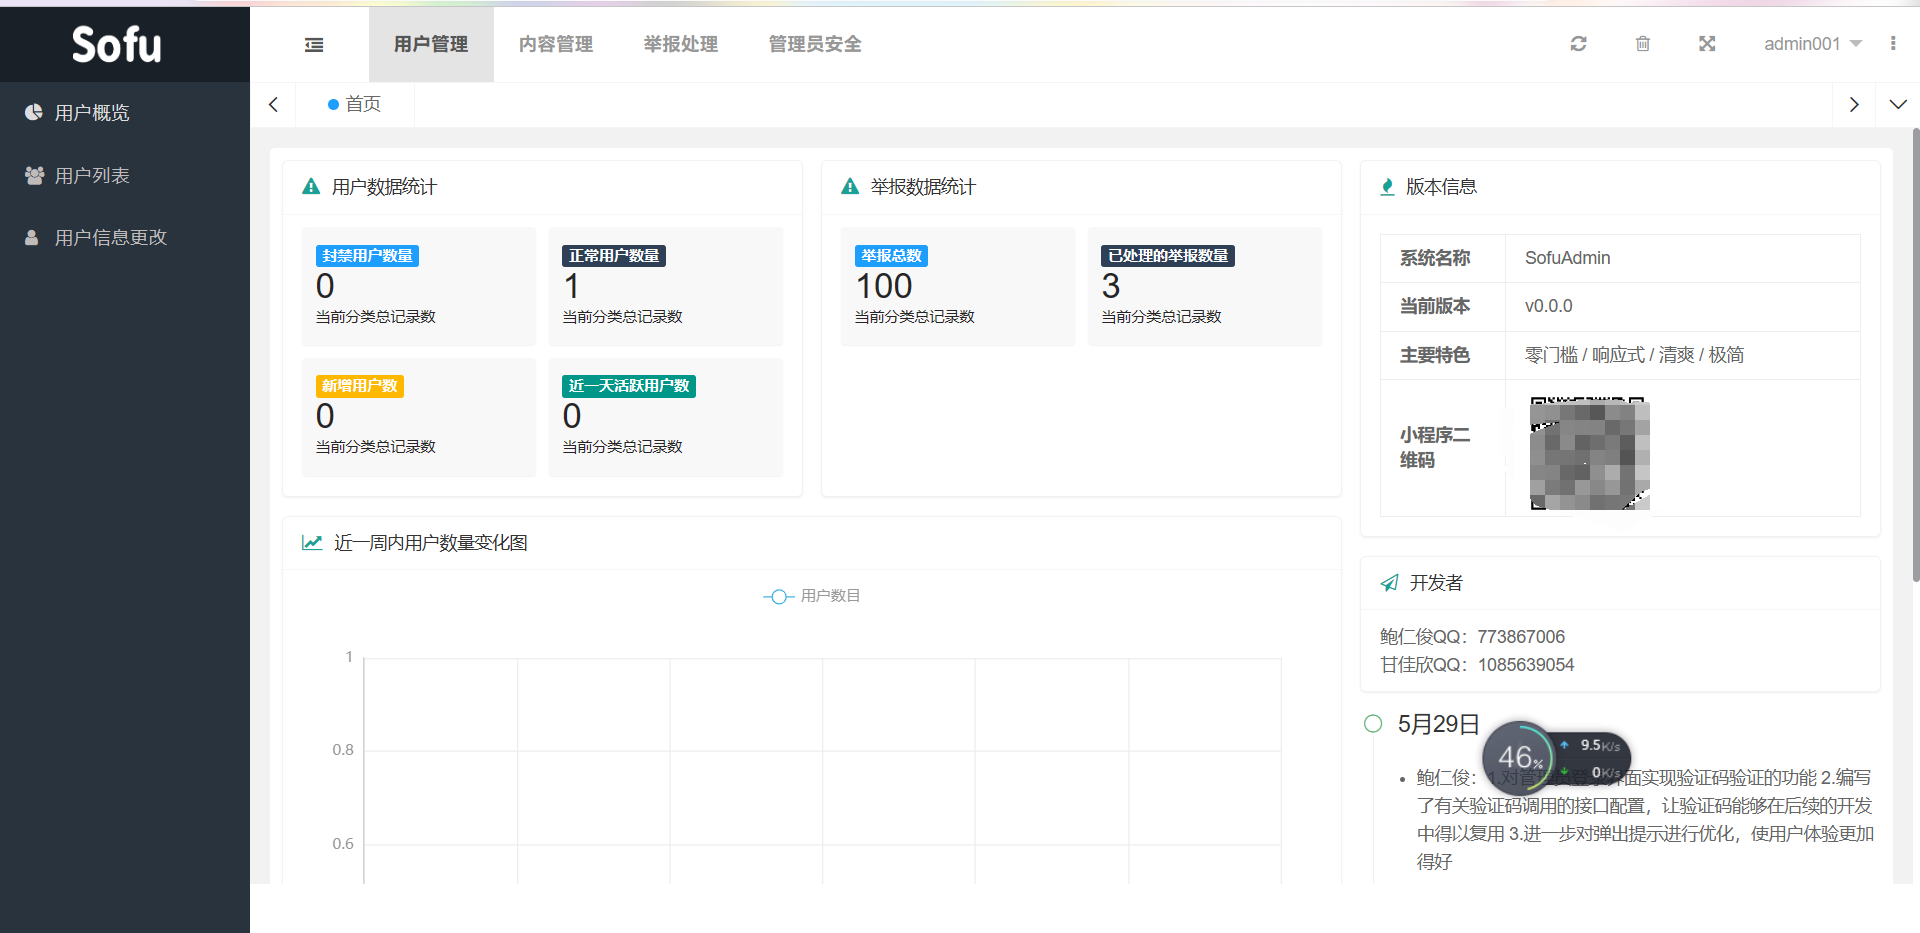
Task: Open the admin001 account dropdown
Action: pos(1811,44)
